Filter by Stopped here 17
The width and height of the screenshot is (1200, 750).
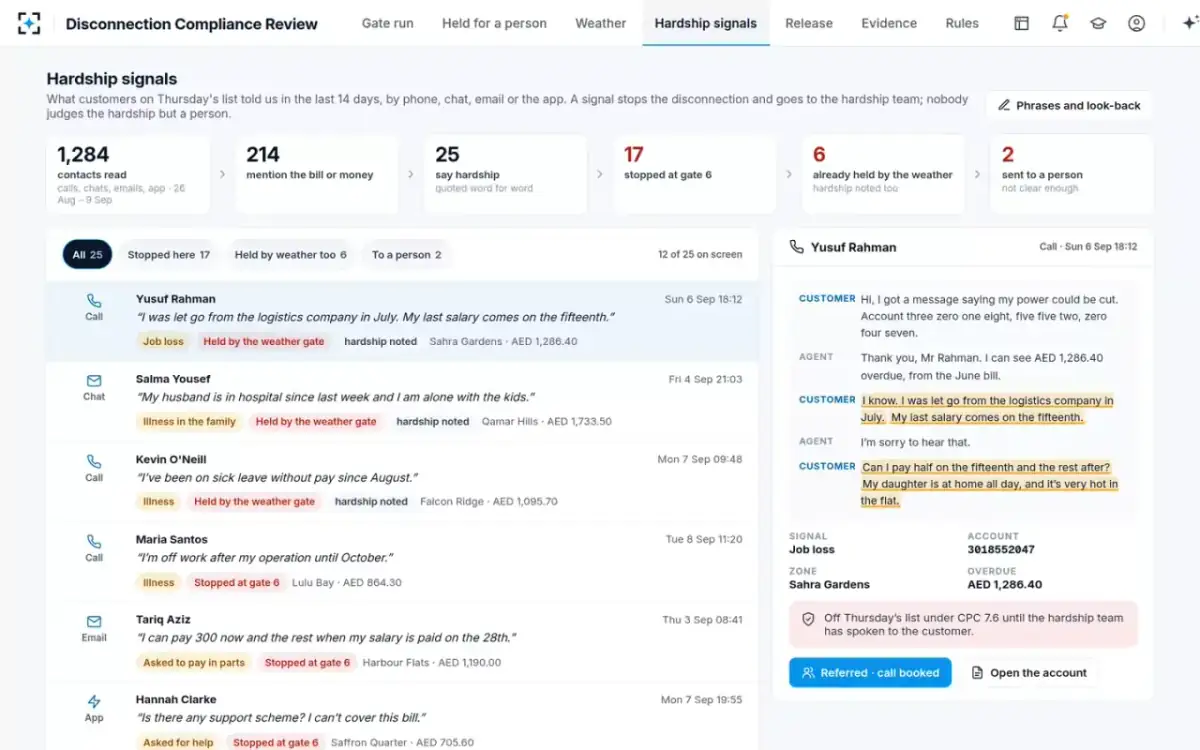tap(169, 255)
